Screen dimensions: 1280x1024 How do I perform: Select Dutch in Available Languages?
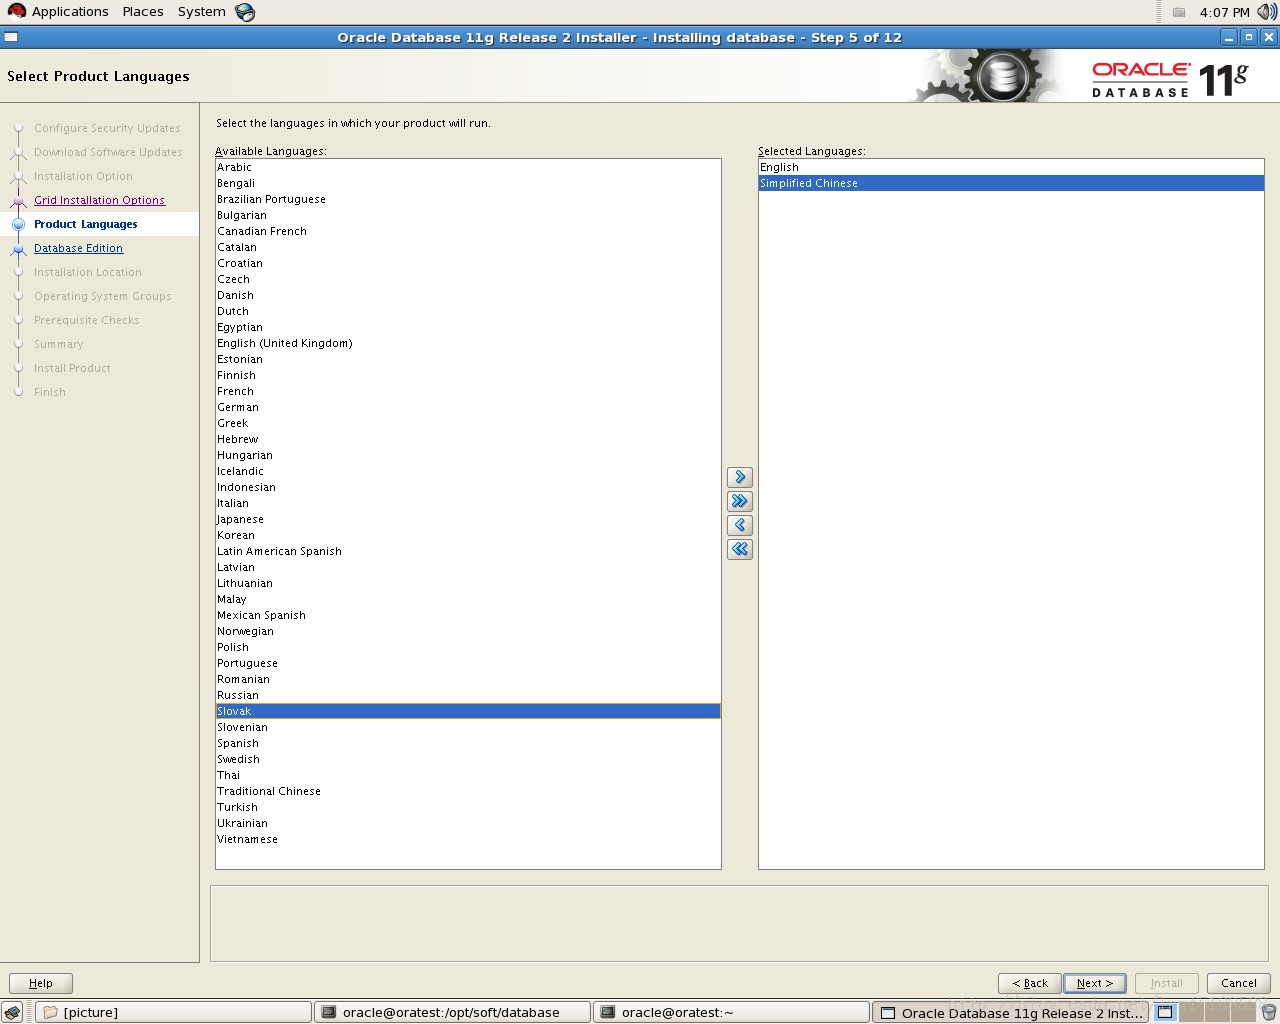tap(468, 311)
